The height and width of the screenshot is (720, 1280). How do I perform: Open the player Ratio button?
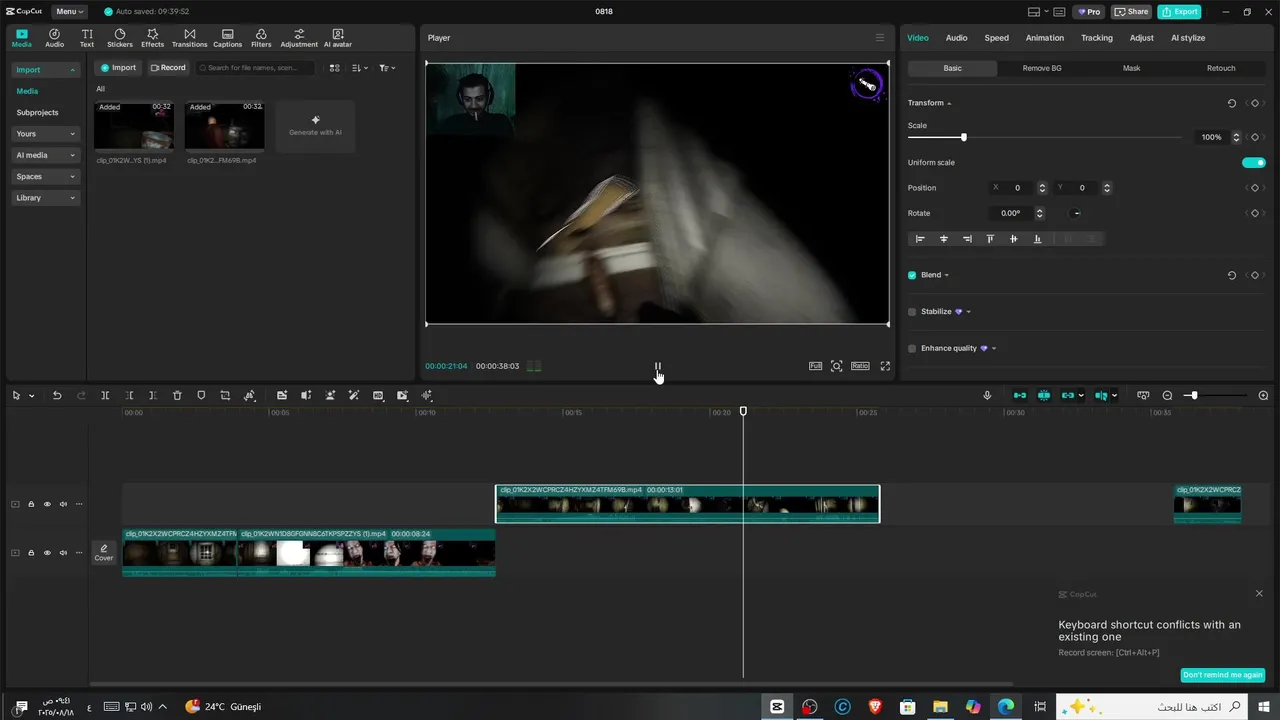(x=860, y=366)
